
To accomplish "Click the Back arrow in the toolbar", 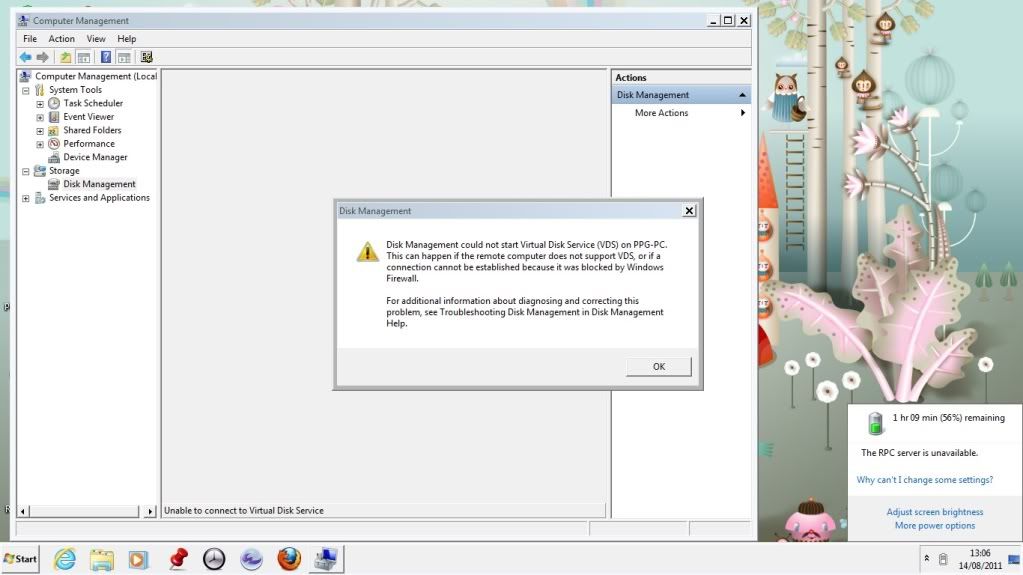I will click(x=25, y=57).
